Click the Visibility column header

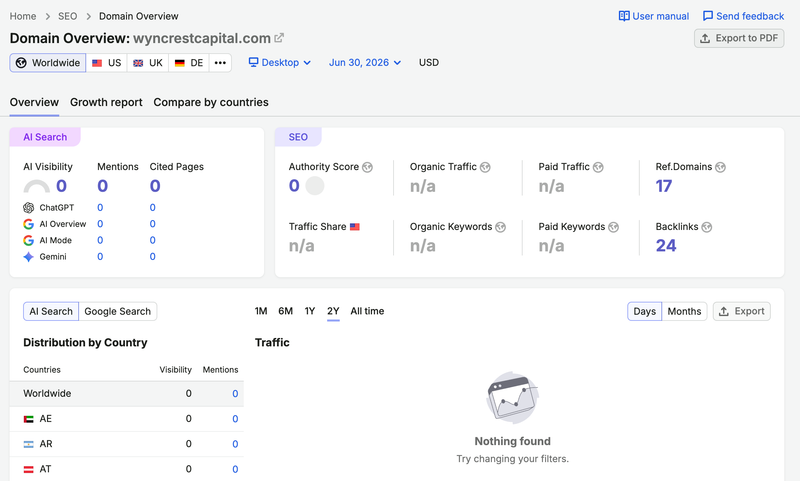point(176,370)
